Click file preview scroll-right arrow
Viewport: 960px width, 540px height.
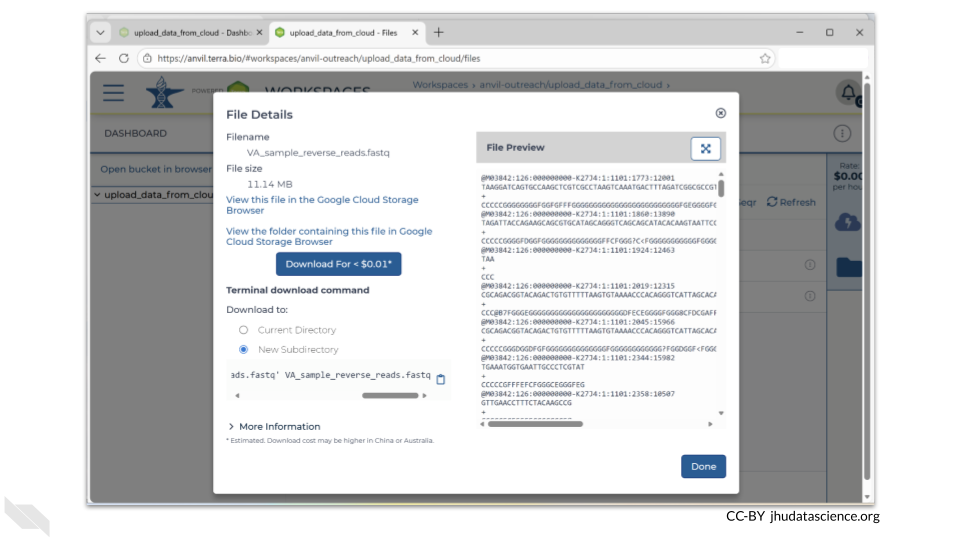(710, 424)
